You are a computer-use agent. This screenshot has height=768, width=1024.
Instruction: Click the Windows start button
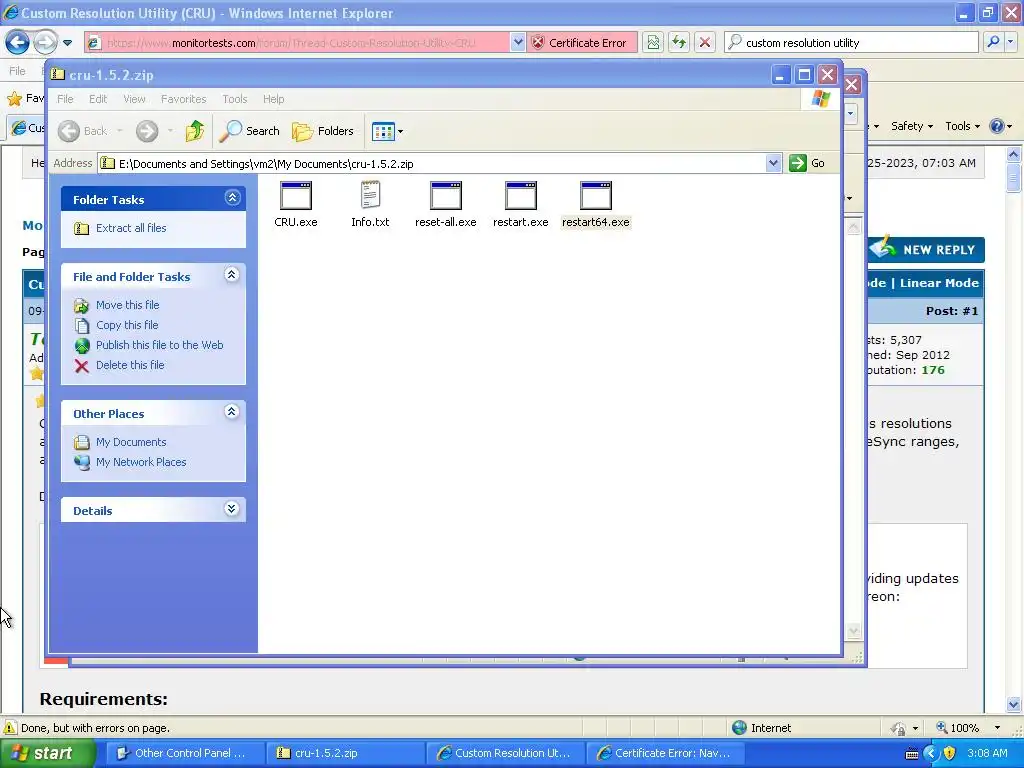(48, 753)
